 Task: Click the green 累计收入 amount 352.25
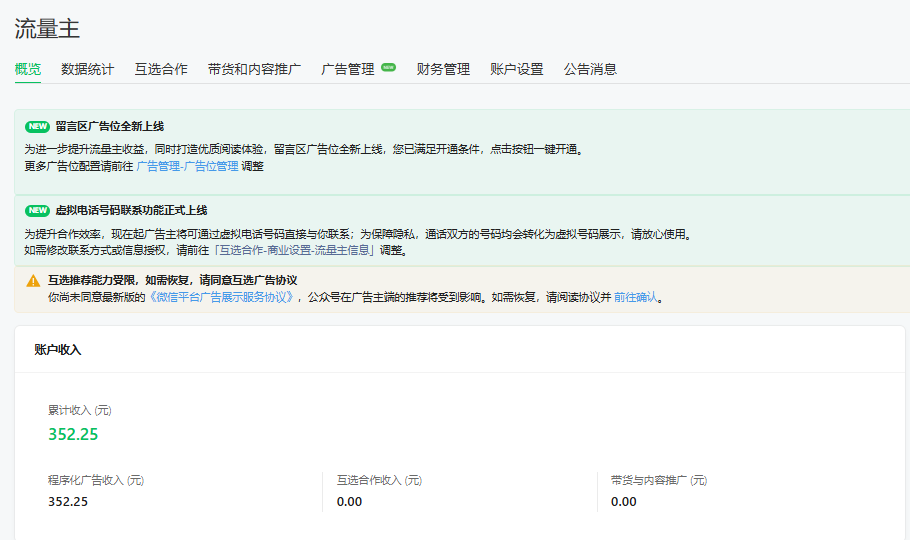click(73, 434)
